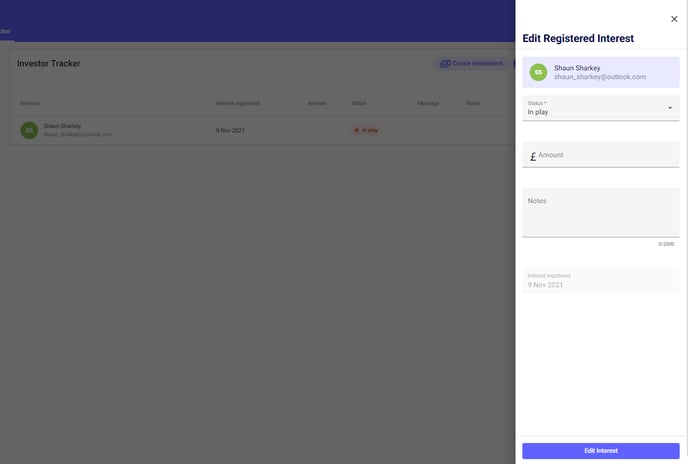
Task: Open Shaun Sharkey's name in the investor table
Action: point(62,126)
